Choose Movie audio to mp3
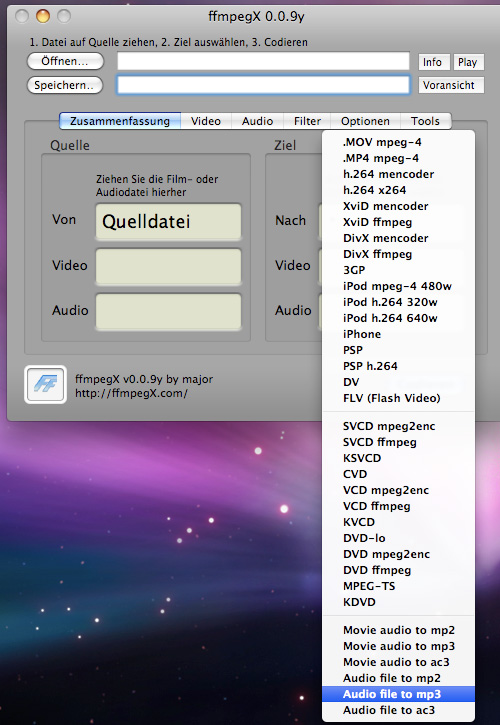This screenshot has height=725, width=500. 398,646
